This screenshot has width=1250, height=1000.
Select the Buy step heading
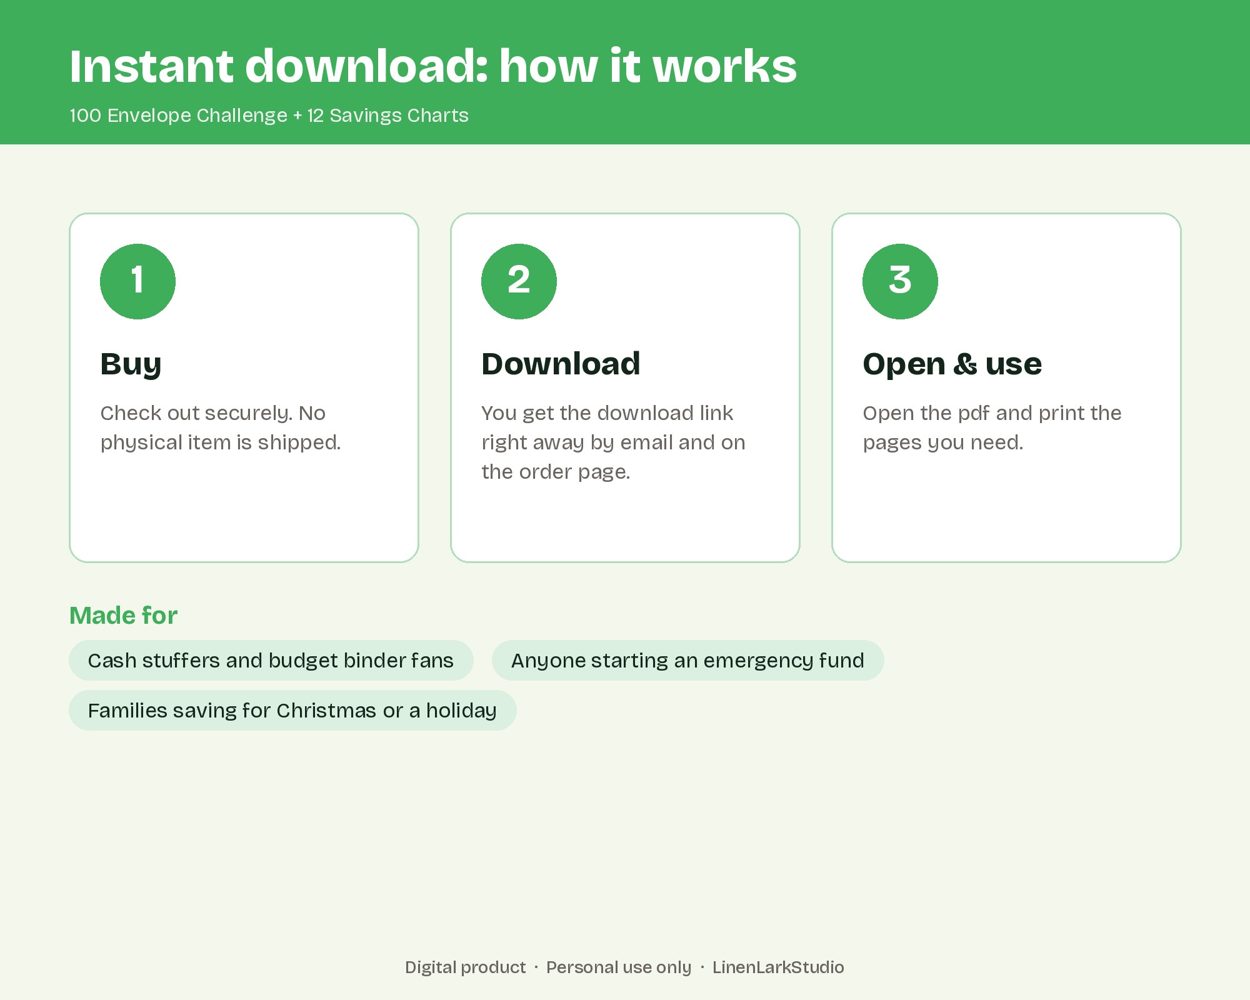pyautogui.click(x=131, y=364)
